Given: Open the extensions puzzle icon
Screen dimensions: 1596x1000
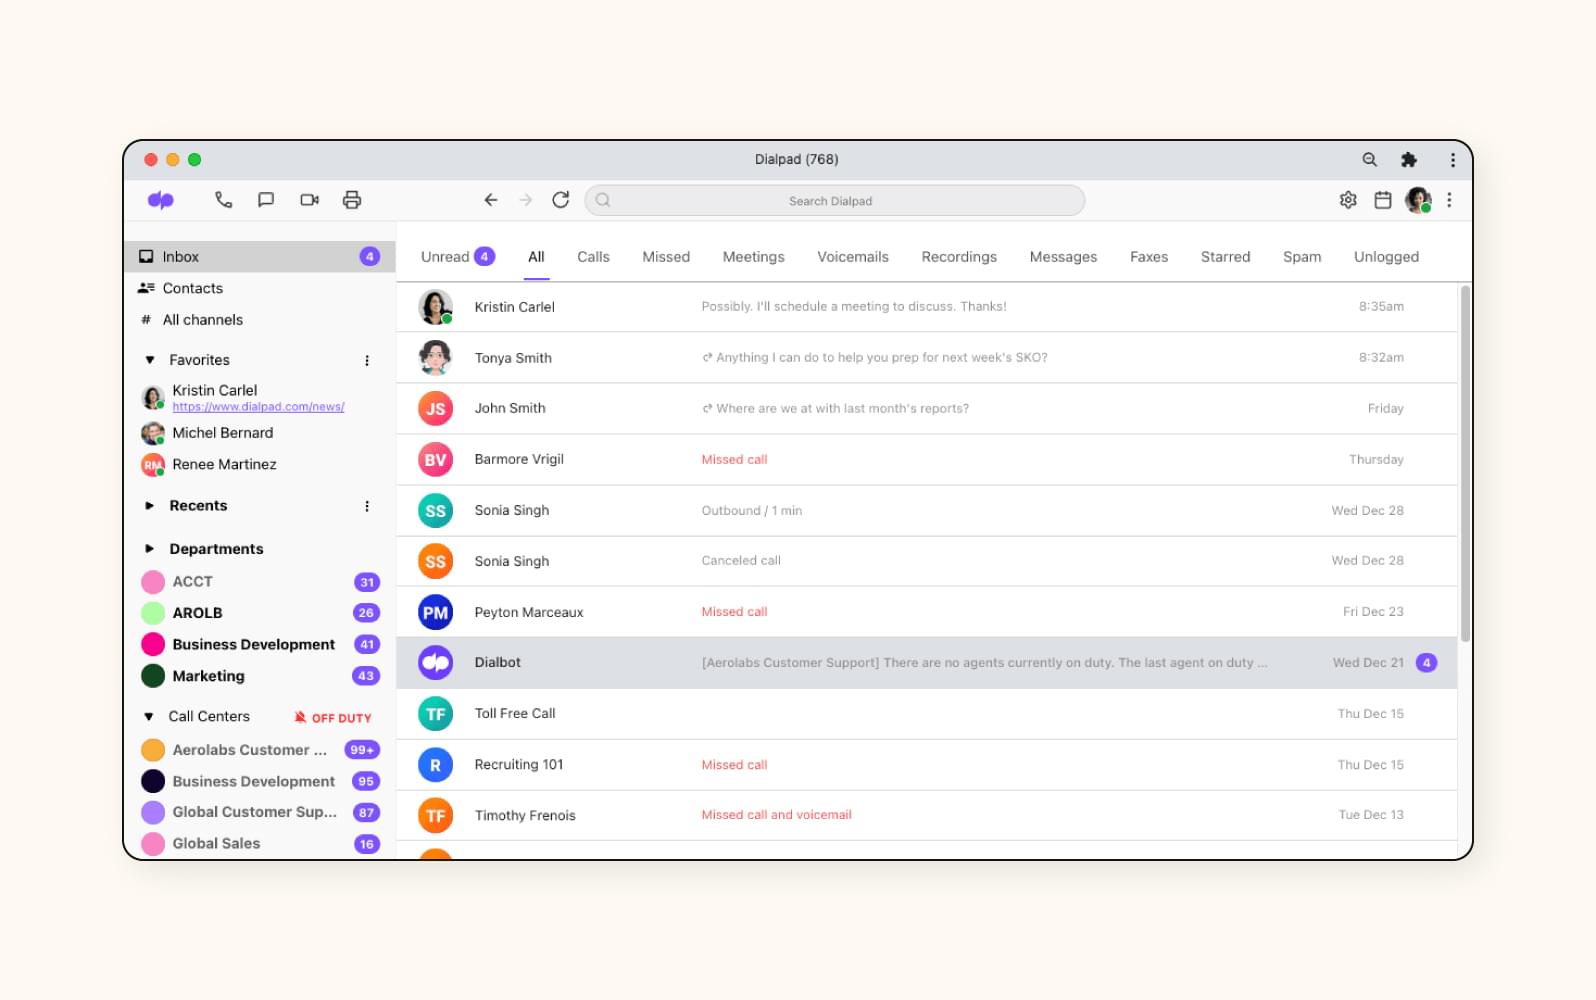Looking at the screenshot, I should click(1409, 159).
